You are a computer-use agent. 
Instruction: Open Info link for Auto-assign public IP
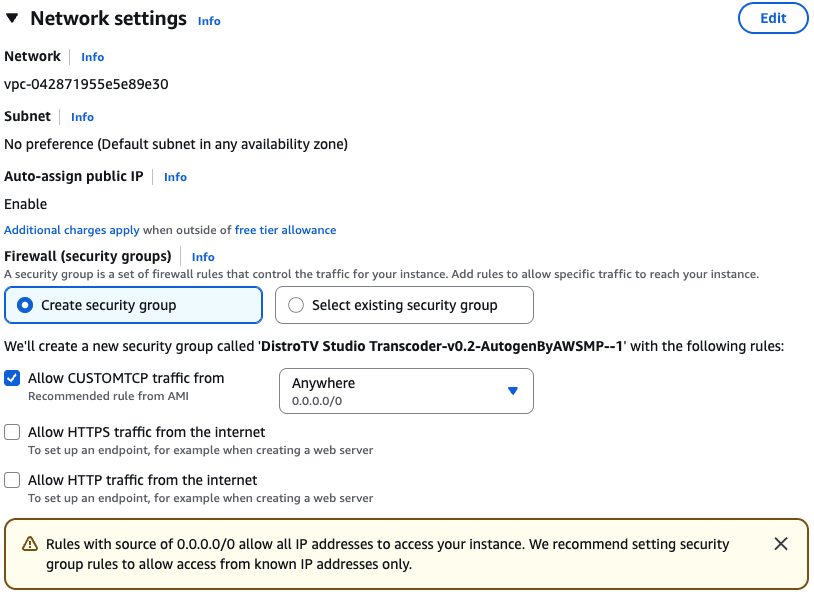tap(175, 177)
